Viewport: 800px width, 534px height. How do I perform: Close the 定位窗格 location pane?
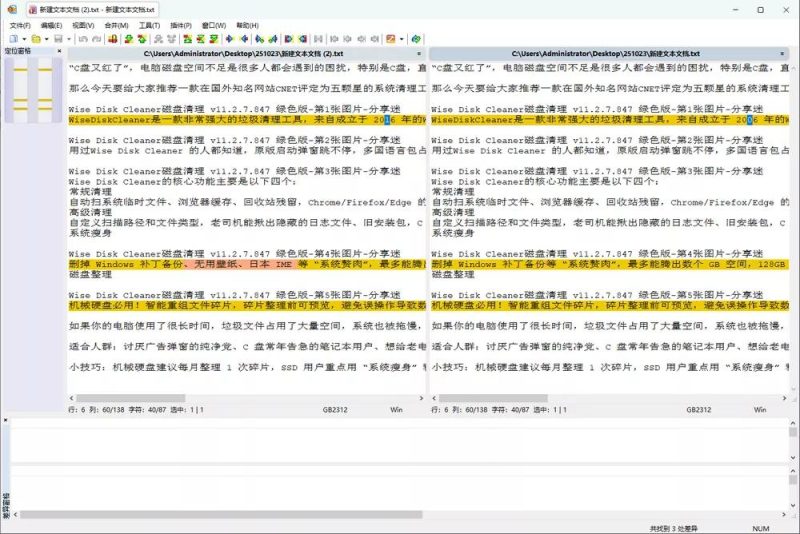[59, 51]
